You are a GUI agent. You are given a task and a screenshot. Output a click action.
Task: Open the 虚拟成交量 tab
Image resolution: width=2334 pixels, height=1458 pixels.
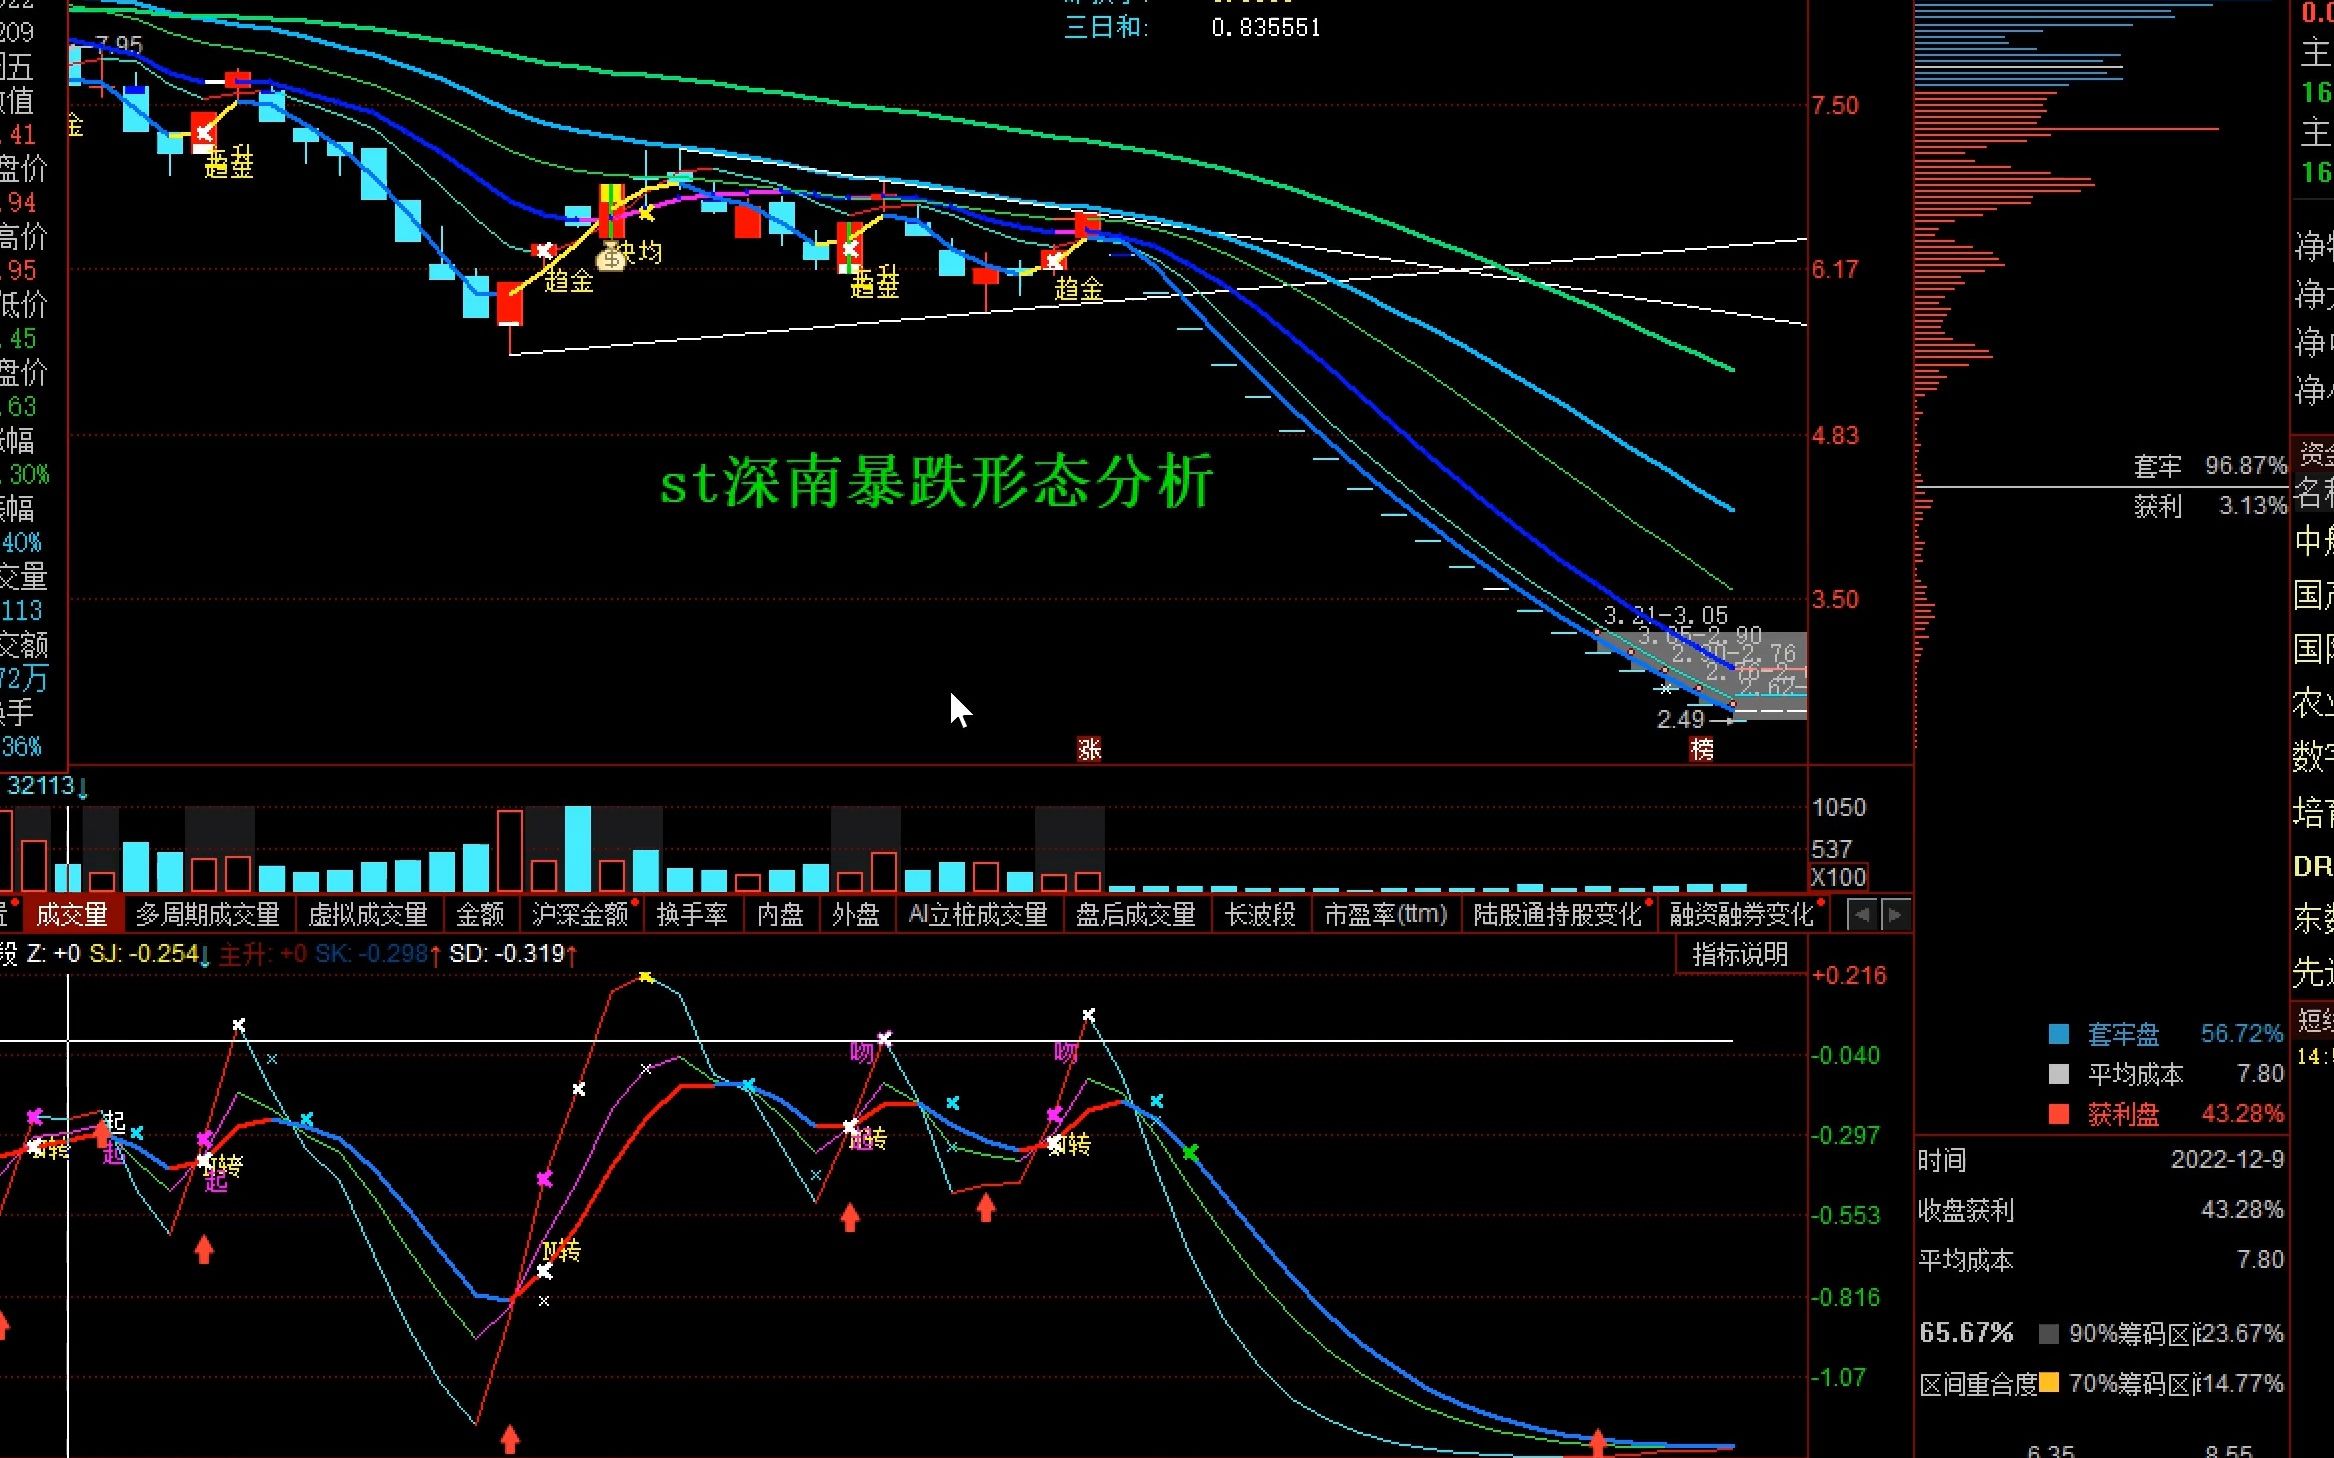click(x=368, y=914)
